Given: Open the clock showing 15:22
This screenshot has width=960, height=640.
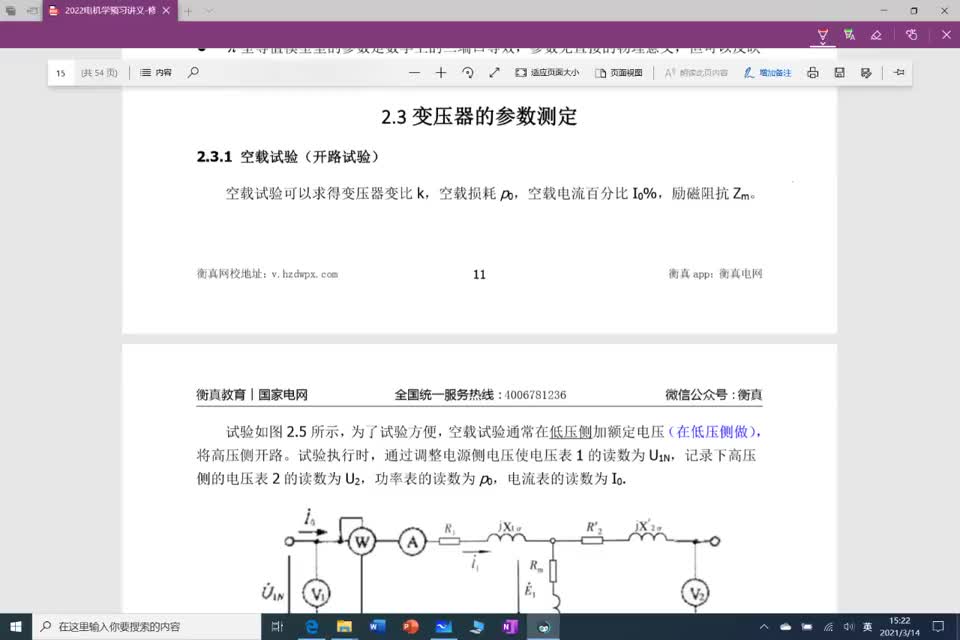Looking at the screenshot, I should click(x=899, y=627).
